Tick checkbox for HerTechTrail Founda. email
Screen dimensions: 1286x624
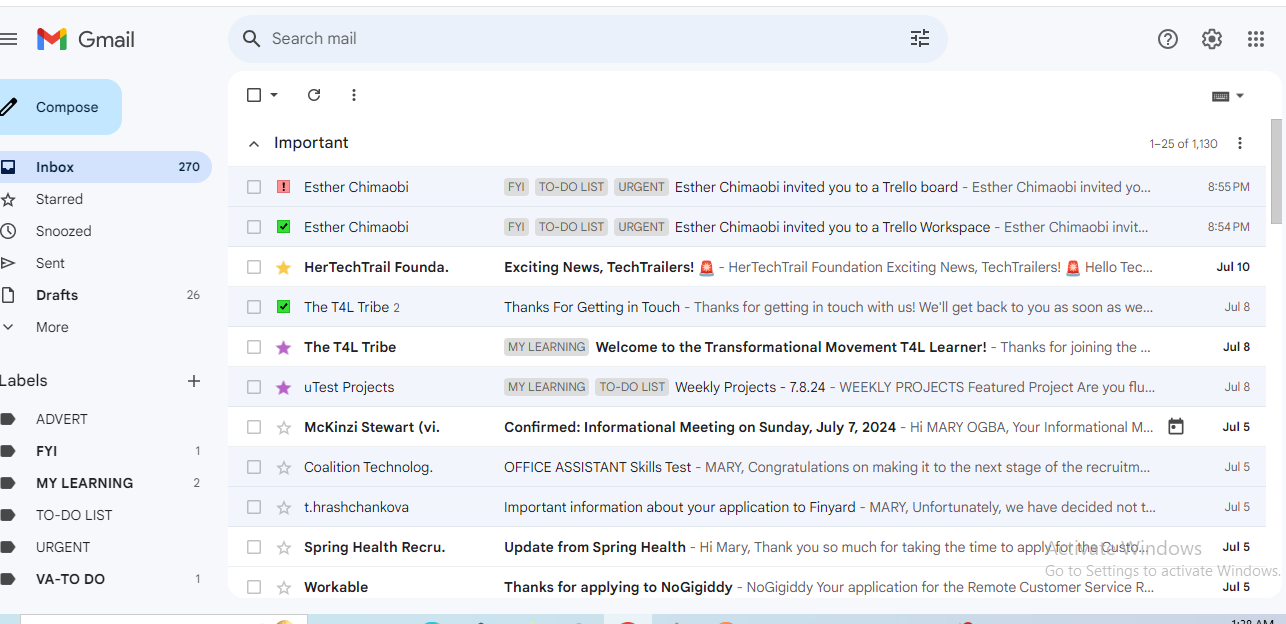click(254, 267)
